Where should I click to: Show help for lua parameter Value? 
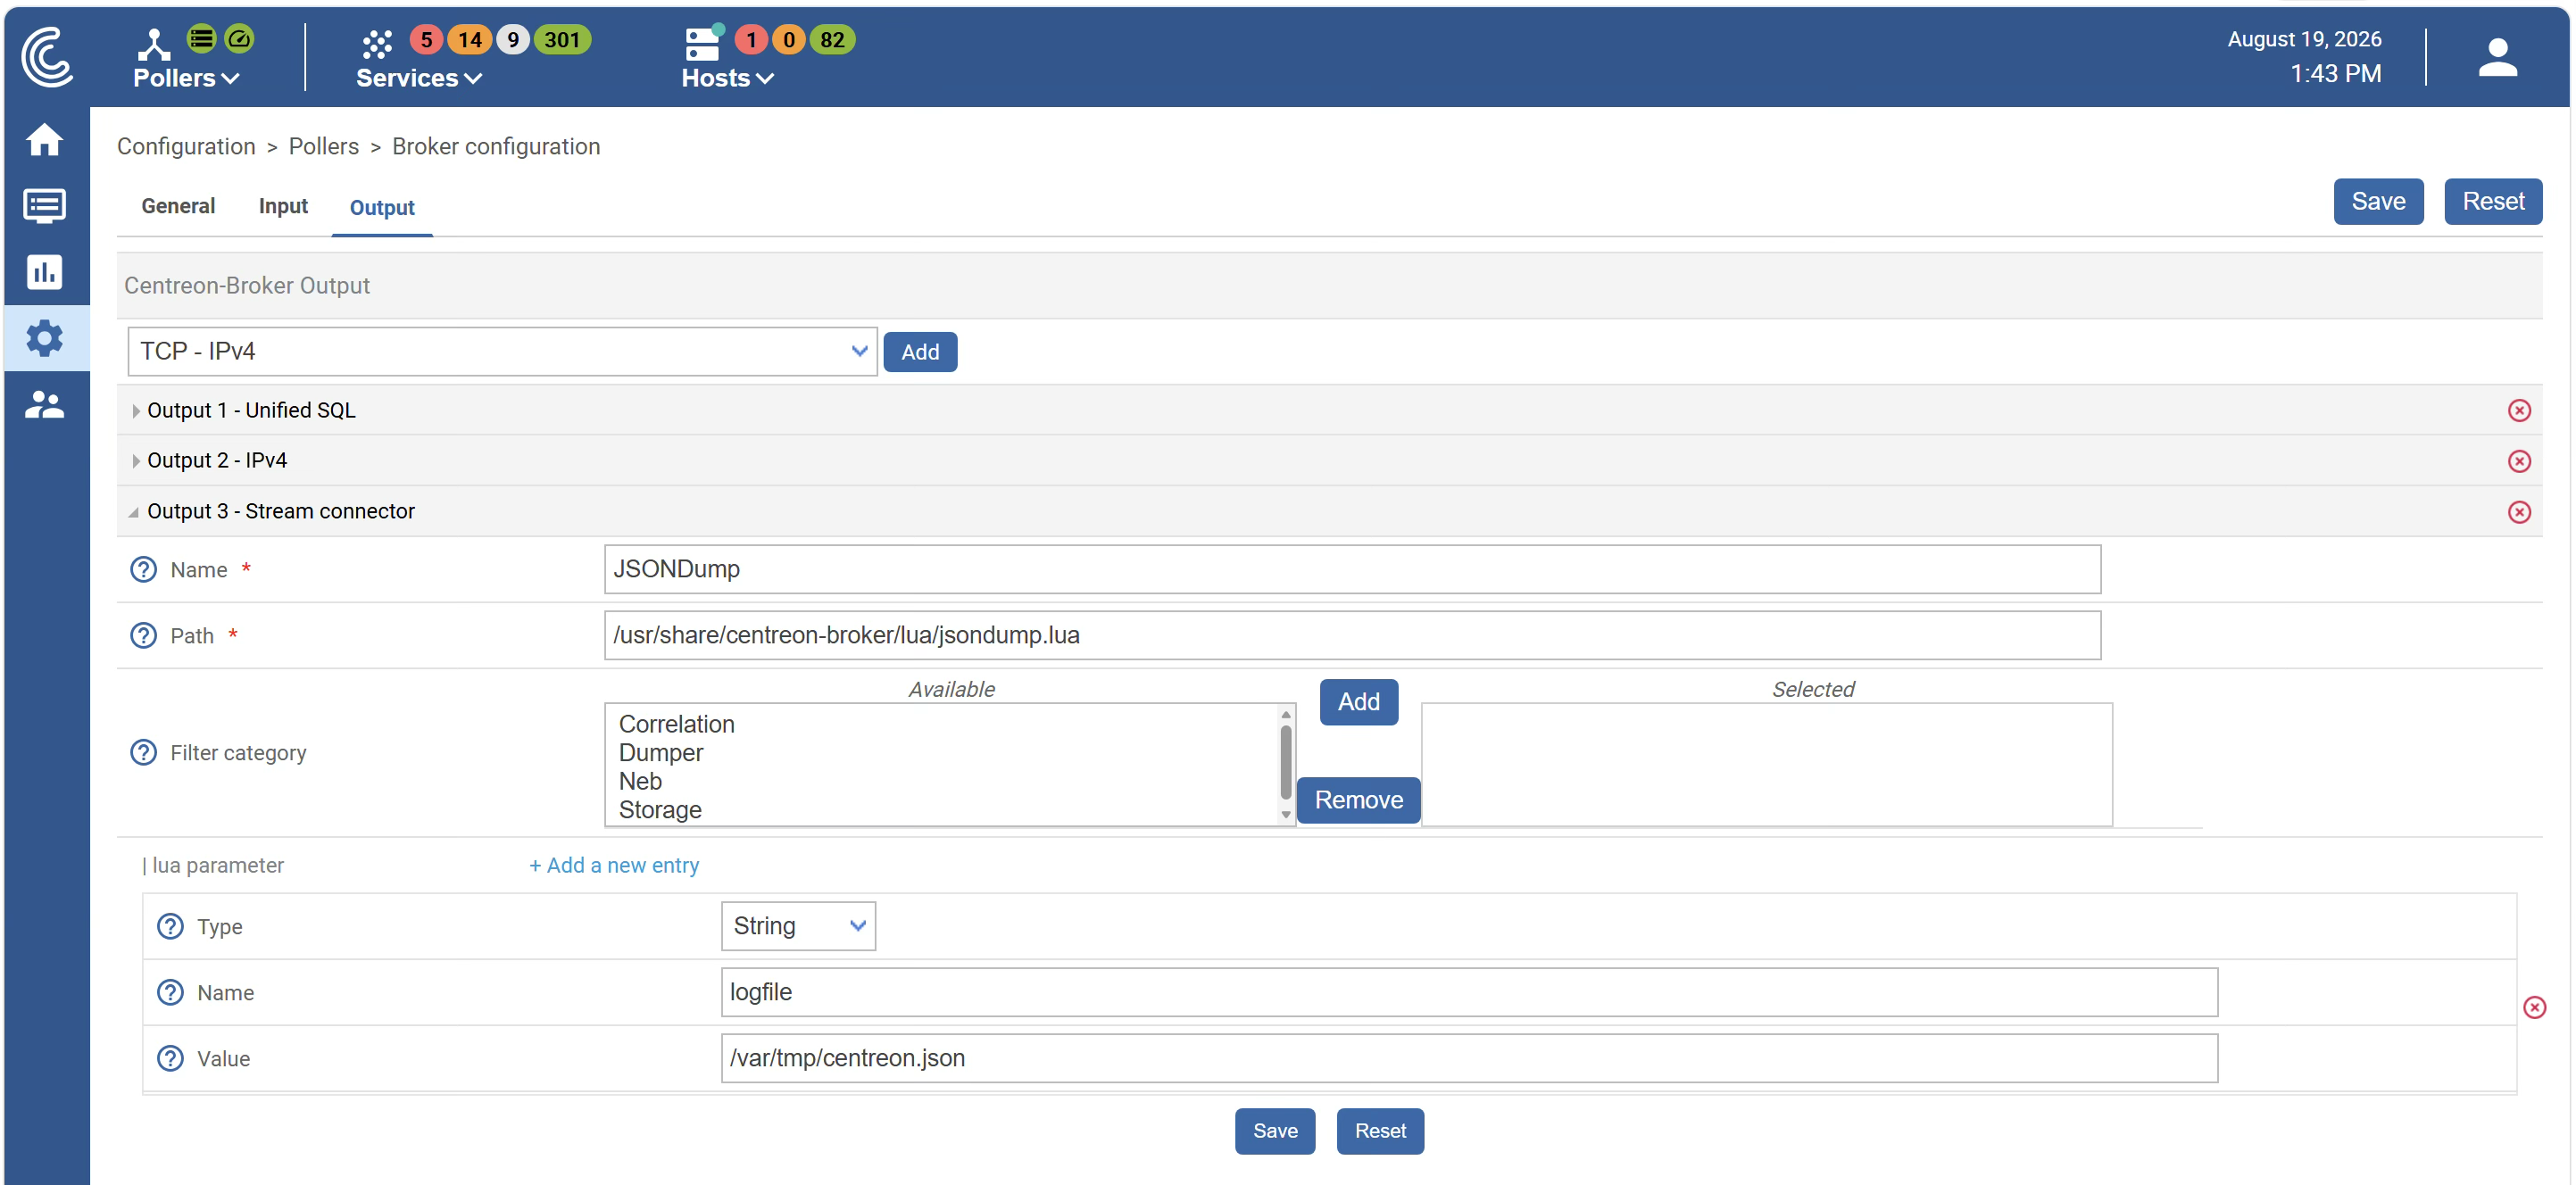[171, 1059]
